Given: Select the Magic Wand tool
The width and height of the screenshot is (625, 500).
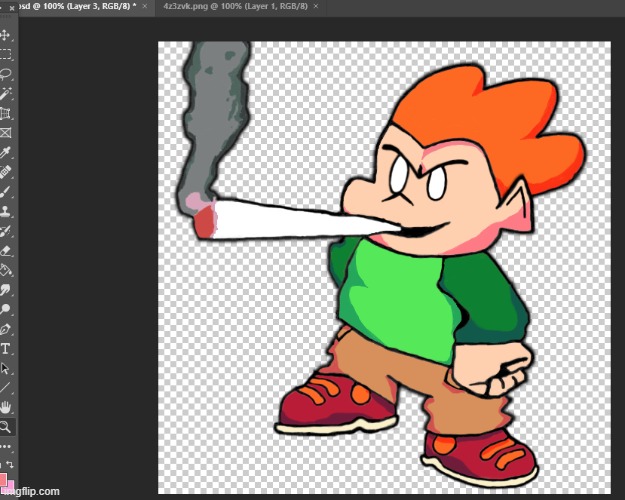Looking at the screenshot, I should (x=5, y=93).
